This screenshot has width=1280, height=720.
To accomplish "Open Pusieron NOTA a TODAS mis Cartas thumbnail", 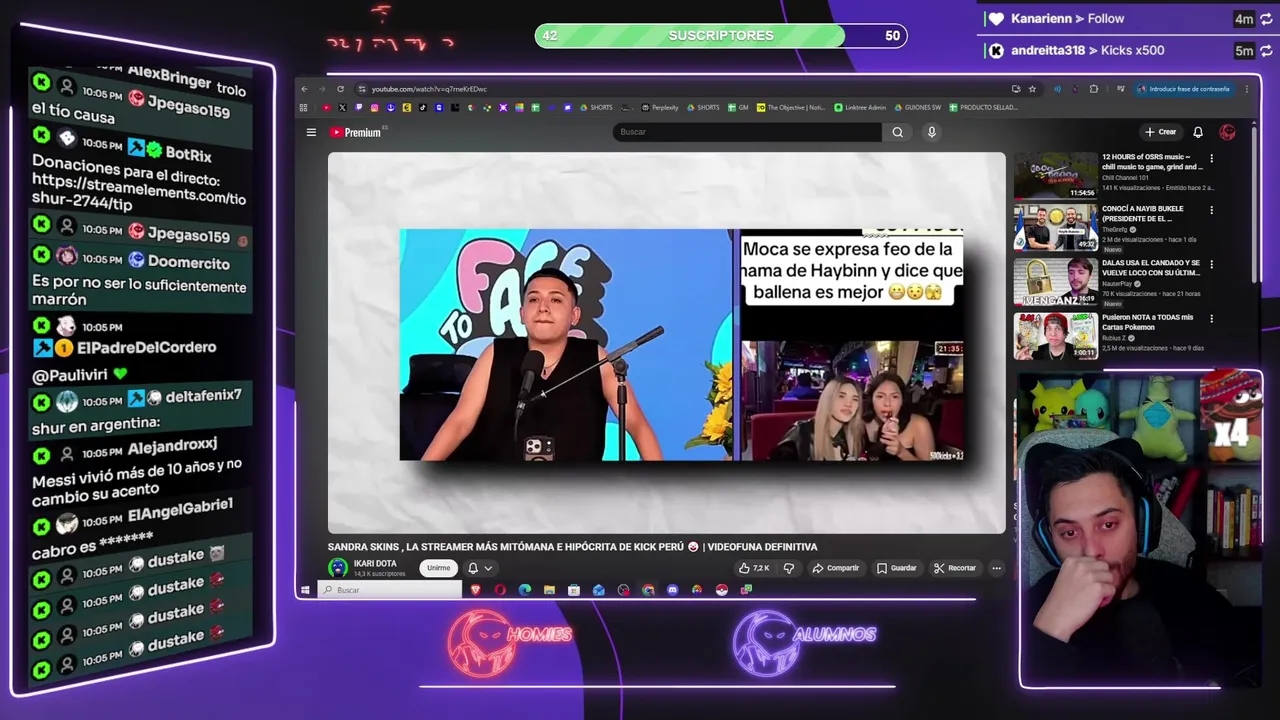I will [1055, 336].
